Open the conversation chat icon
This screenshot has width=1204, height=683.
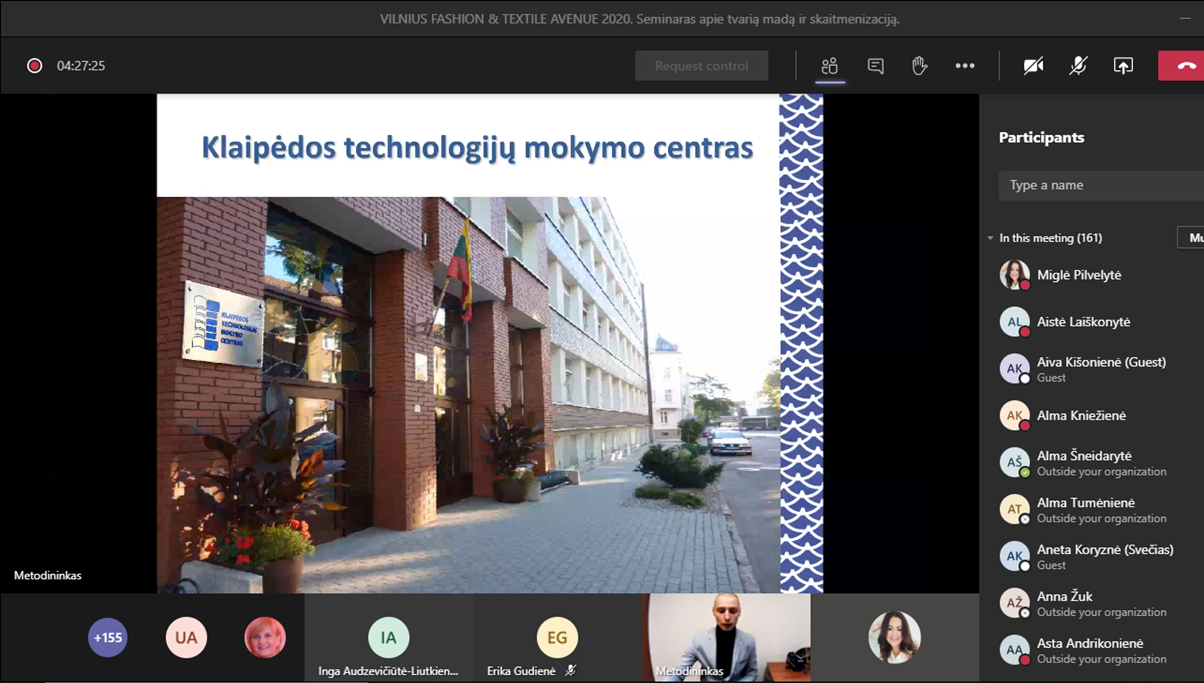[875, 66]
